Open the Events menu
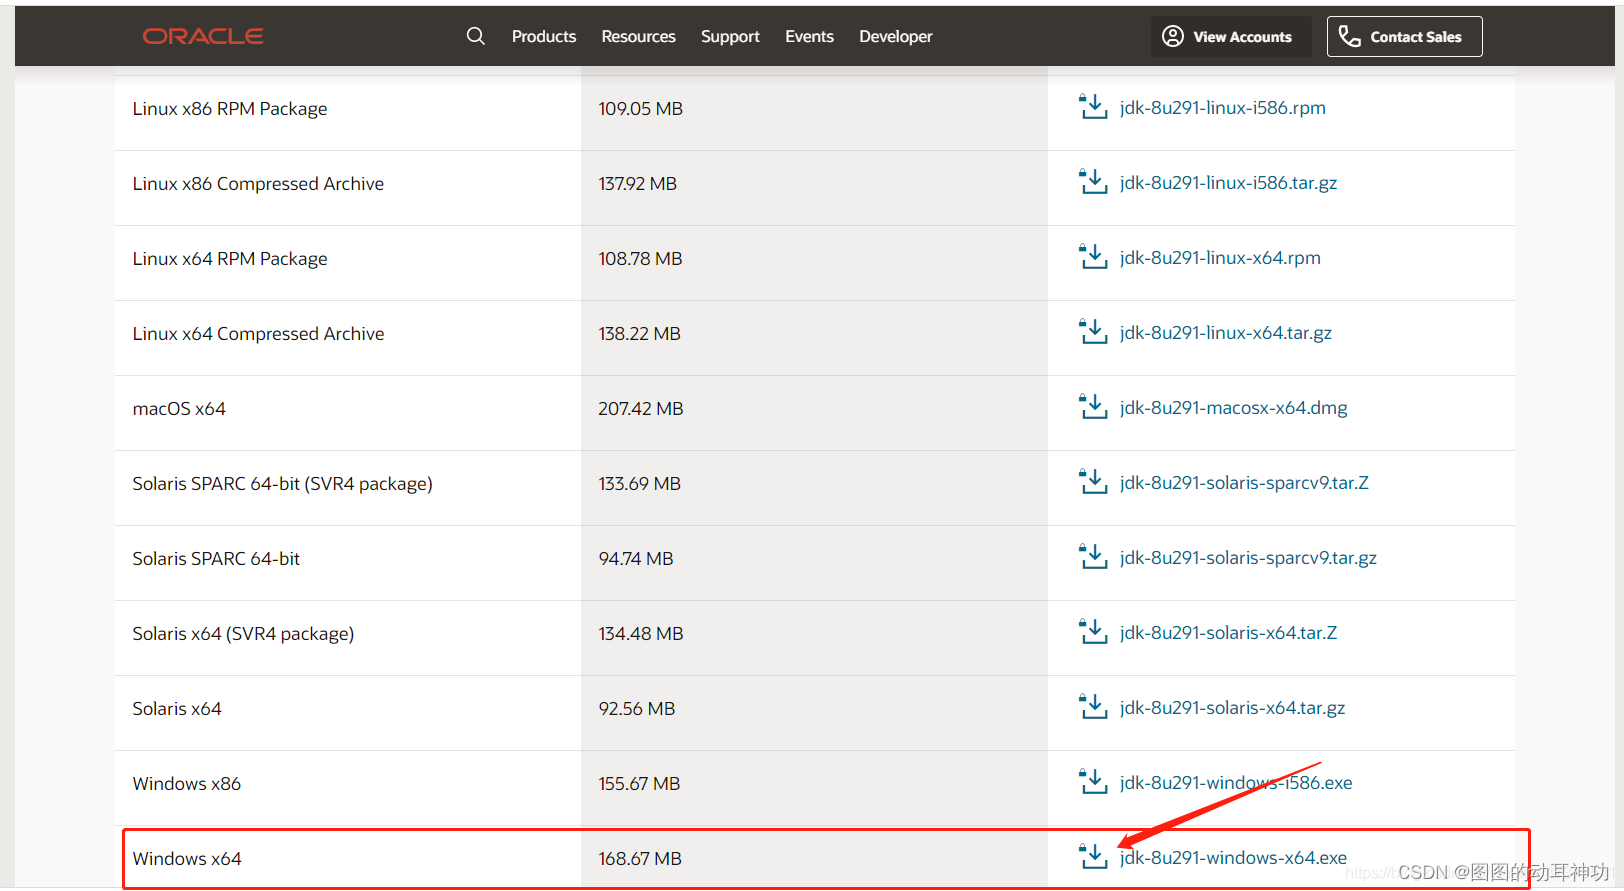Viewport: 1624px width, 891px height. (x=809, y=36)
